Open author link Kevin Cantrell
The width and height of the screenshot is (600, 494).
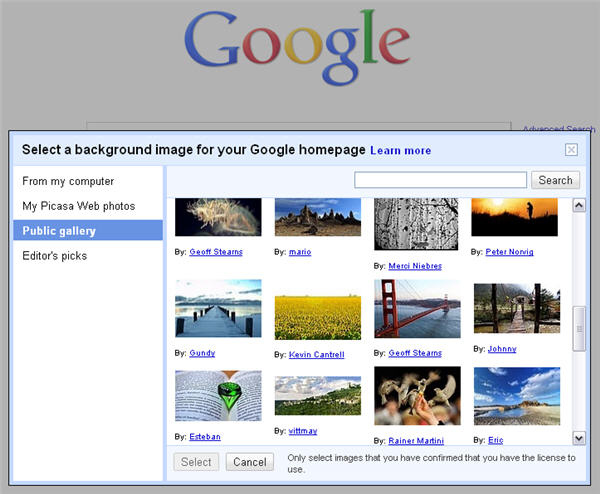[x=316, y=355]
